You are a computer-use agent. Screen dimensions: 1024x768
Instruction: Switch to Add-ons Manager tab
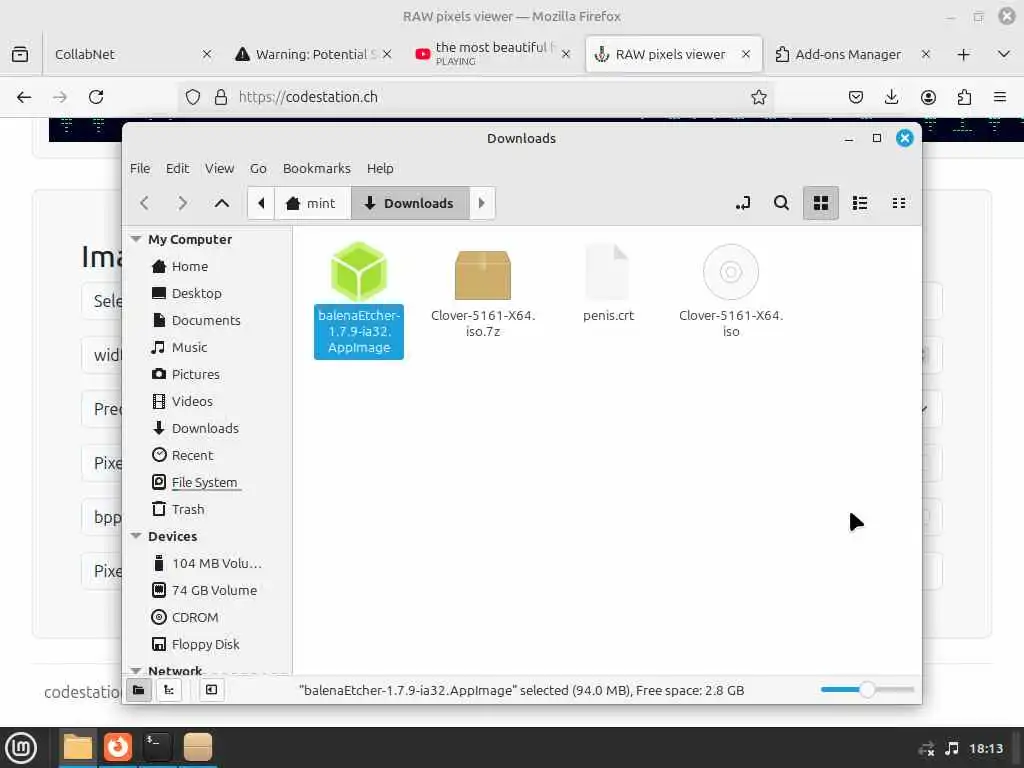849,54
